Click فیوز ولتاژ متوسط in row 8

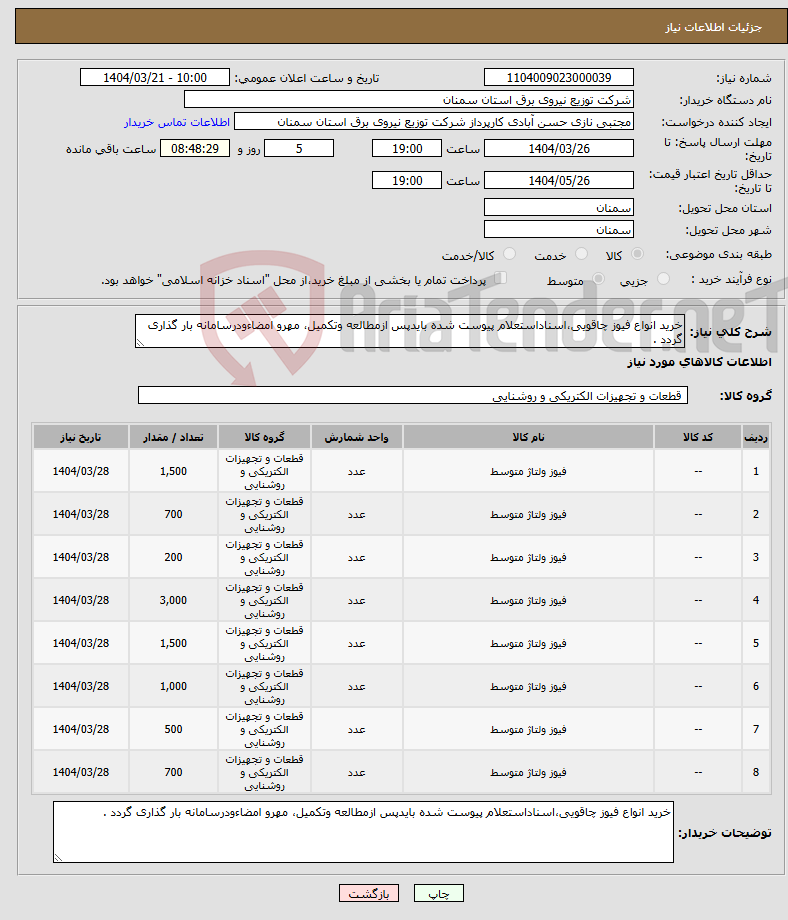click(x=528, y=772)
